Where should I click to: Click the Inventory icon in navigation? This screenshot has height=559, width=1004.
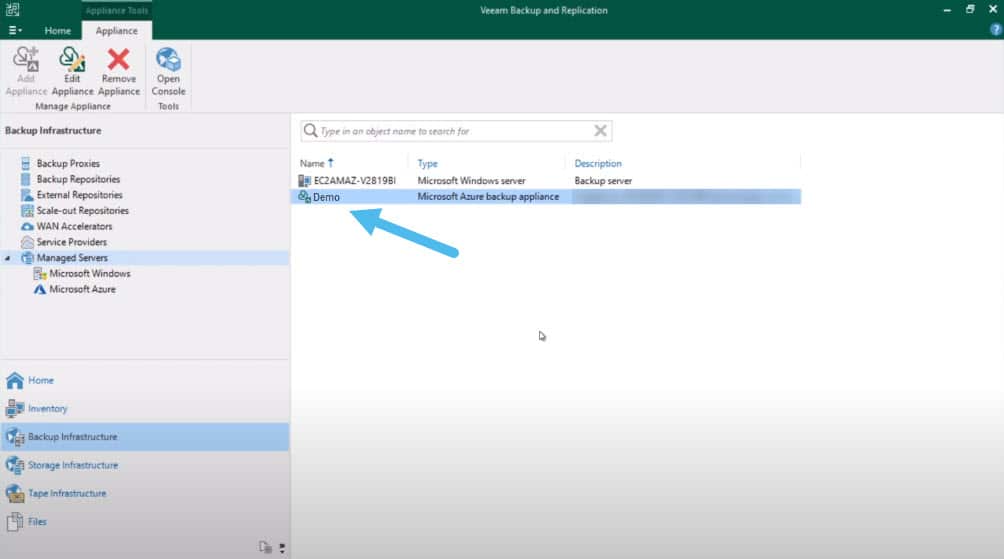pos(15,409)
